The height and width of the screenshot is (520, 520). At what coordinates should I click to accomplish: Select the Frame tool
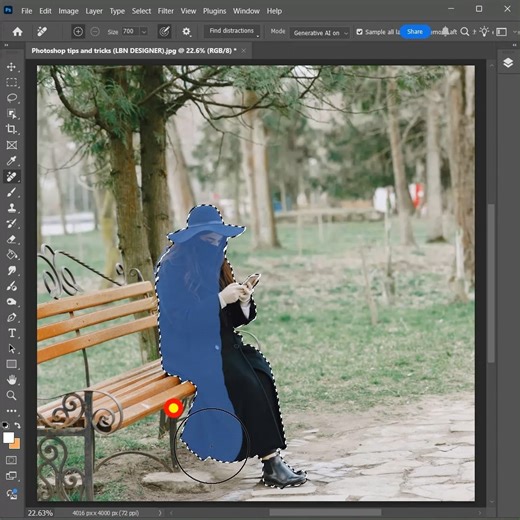[x=11, y=145]
